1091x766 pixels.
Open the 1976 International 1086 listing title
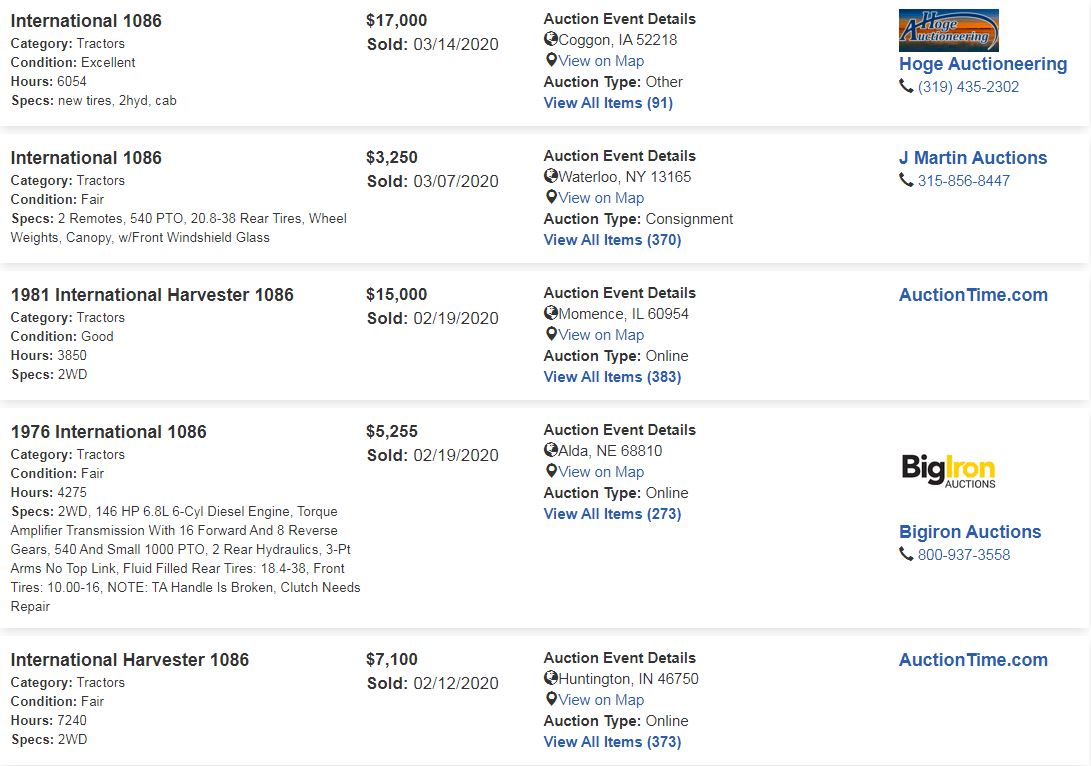point(109,432)
